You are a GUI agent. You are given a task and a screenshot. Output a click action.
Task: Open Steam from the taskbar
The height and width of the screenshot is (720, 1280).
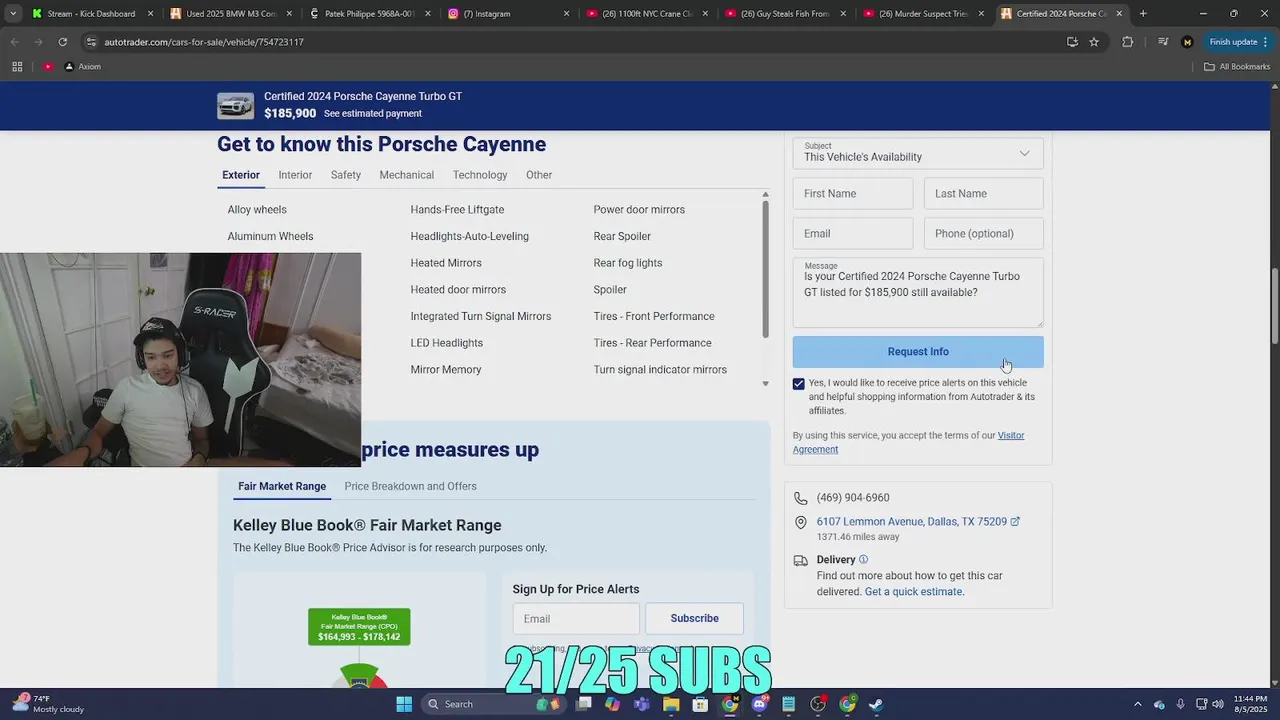coord(876,704)
